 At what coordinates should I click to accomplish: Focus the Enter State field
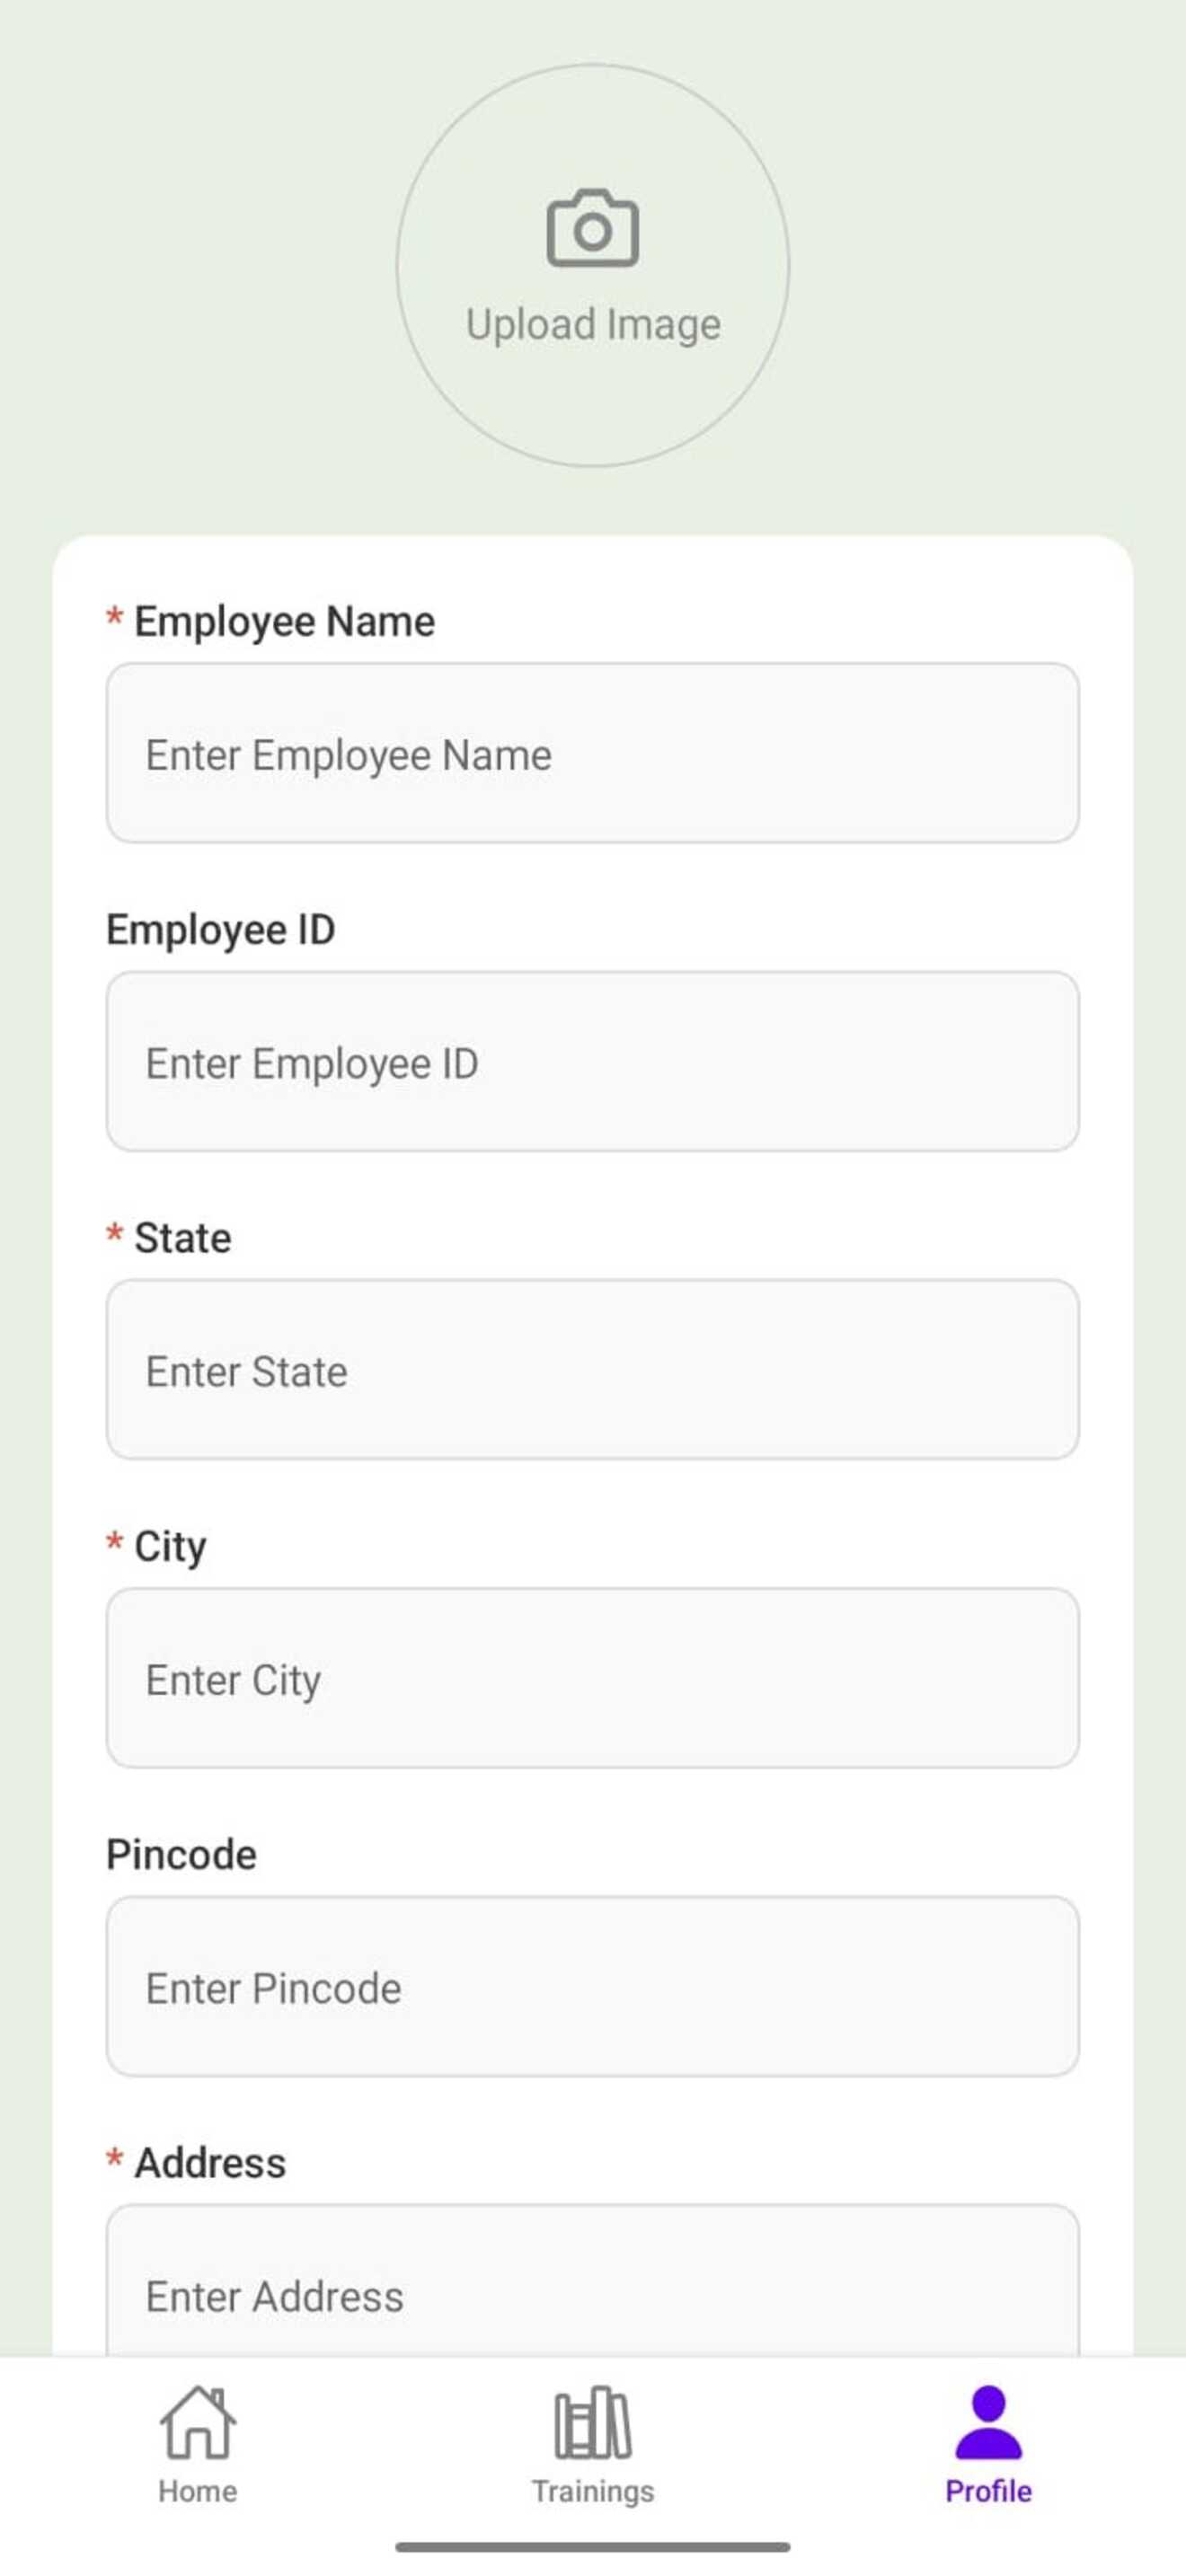click(x=593, y=1369)
